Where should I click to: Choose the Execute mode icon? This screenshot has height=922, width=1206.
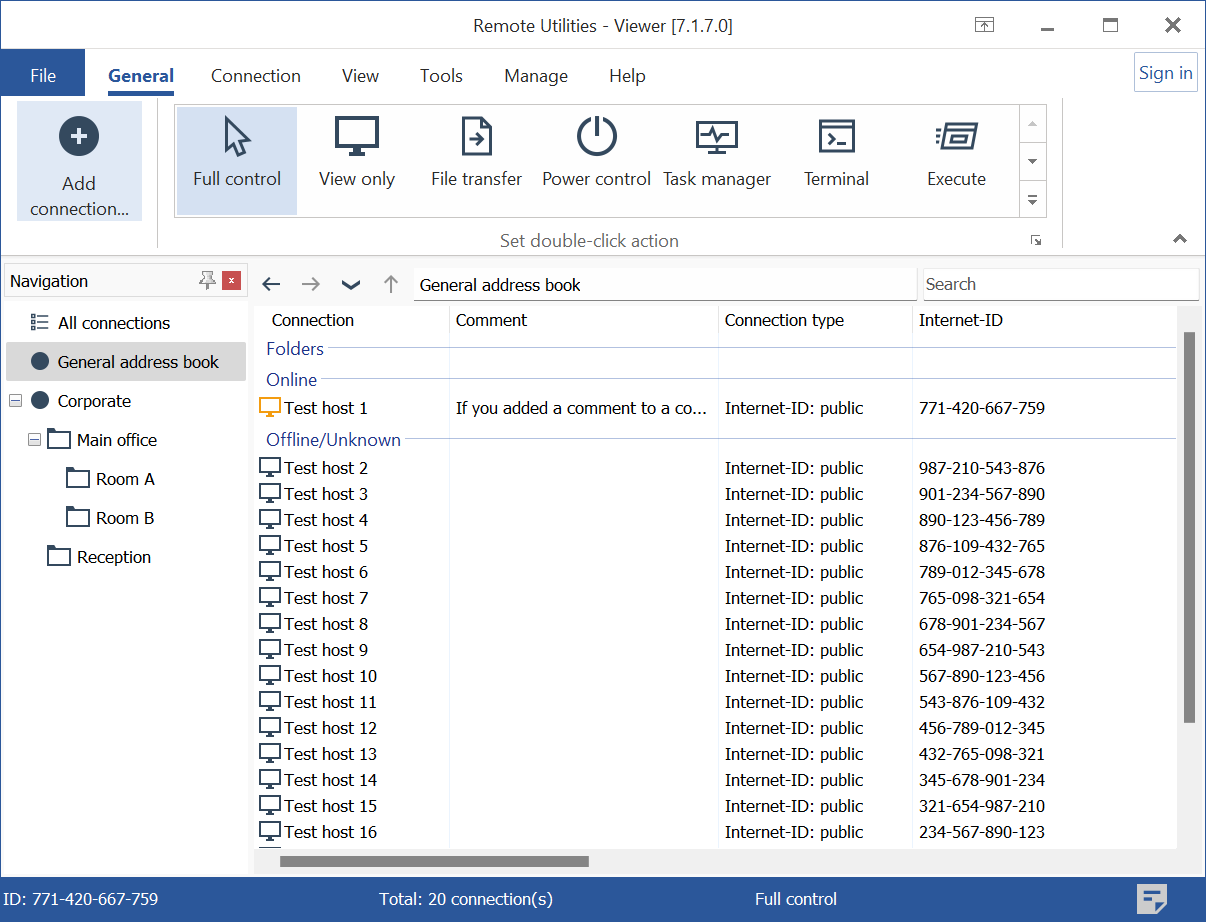[956, 138]
